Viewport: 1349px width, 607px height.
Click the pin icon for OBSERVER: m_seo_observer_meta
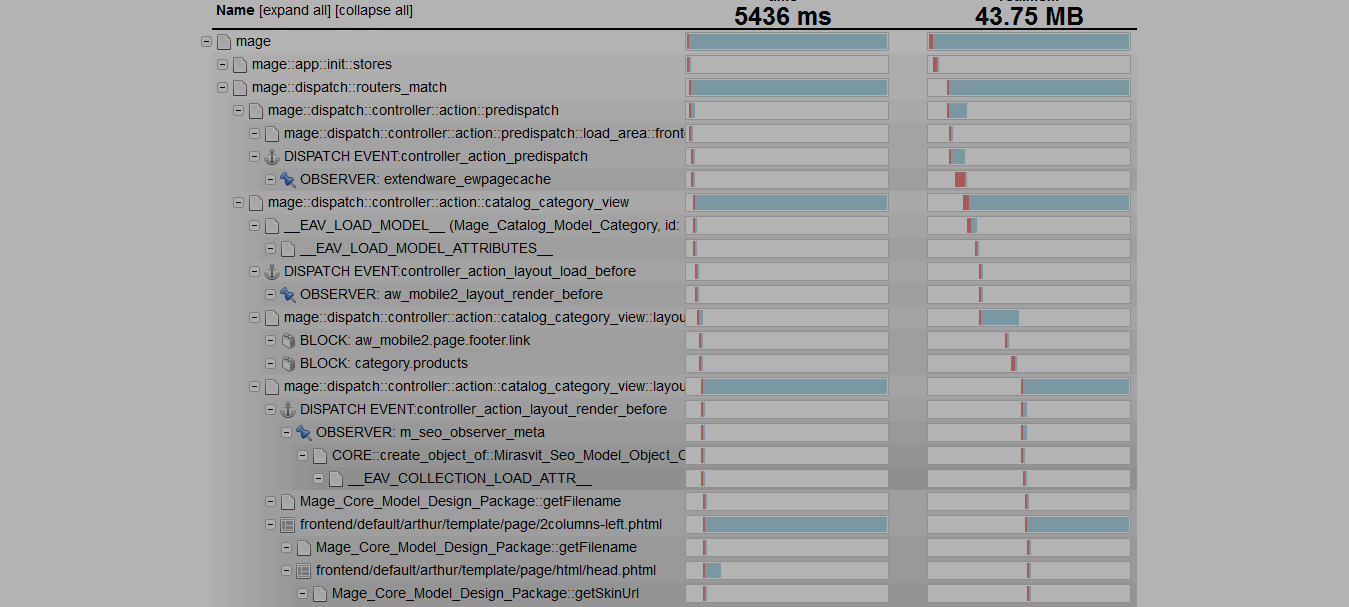click(x=304, y=433)
